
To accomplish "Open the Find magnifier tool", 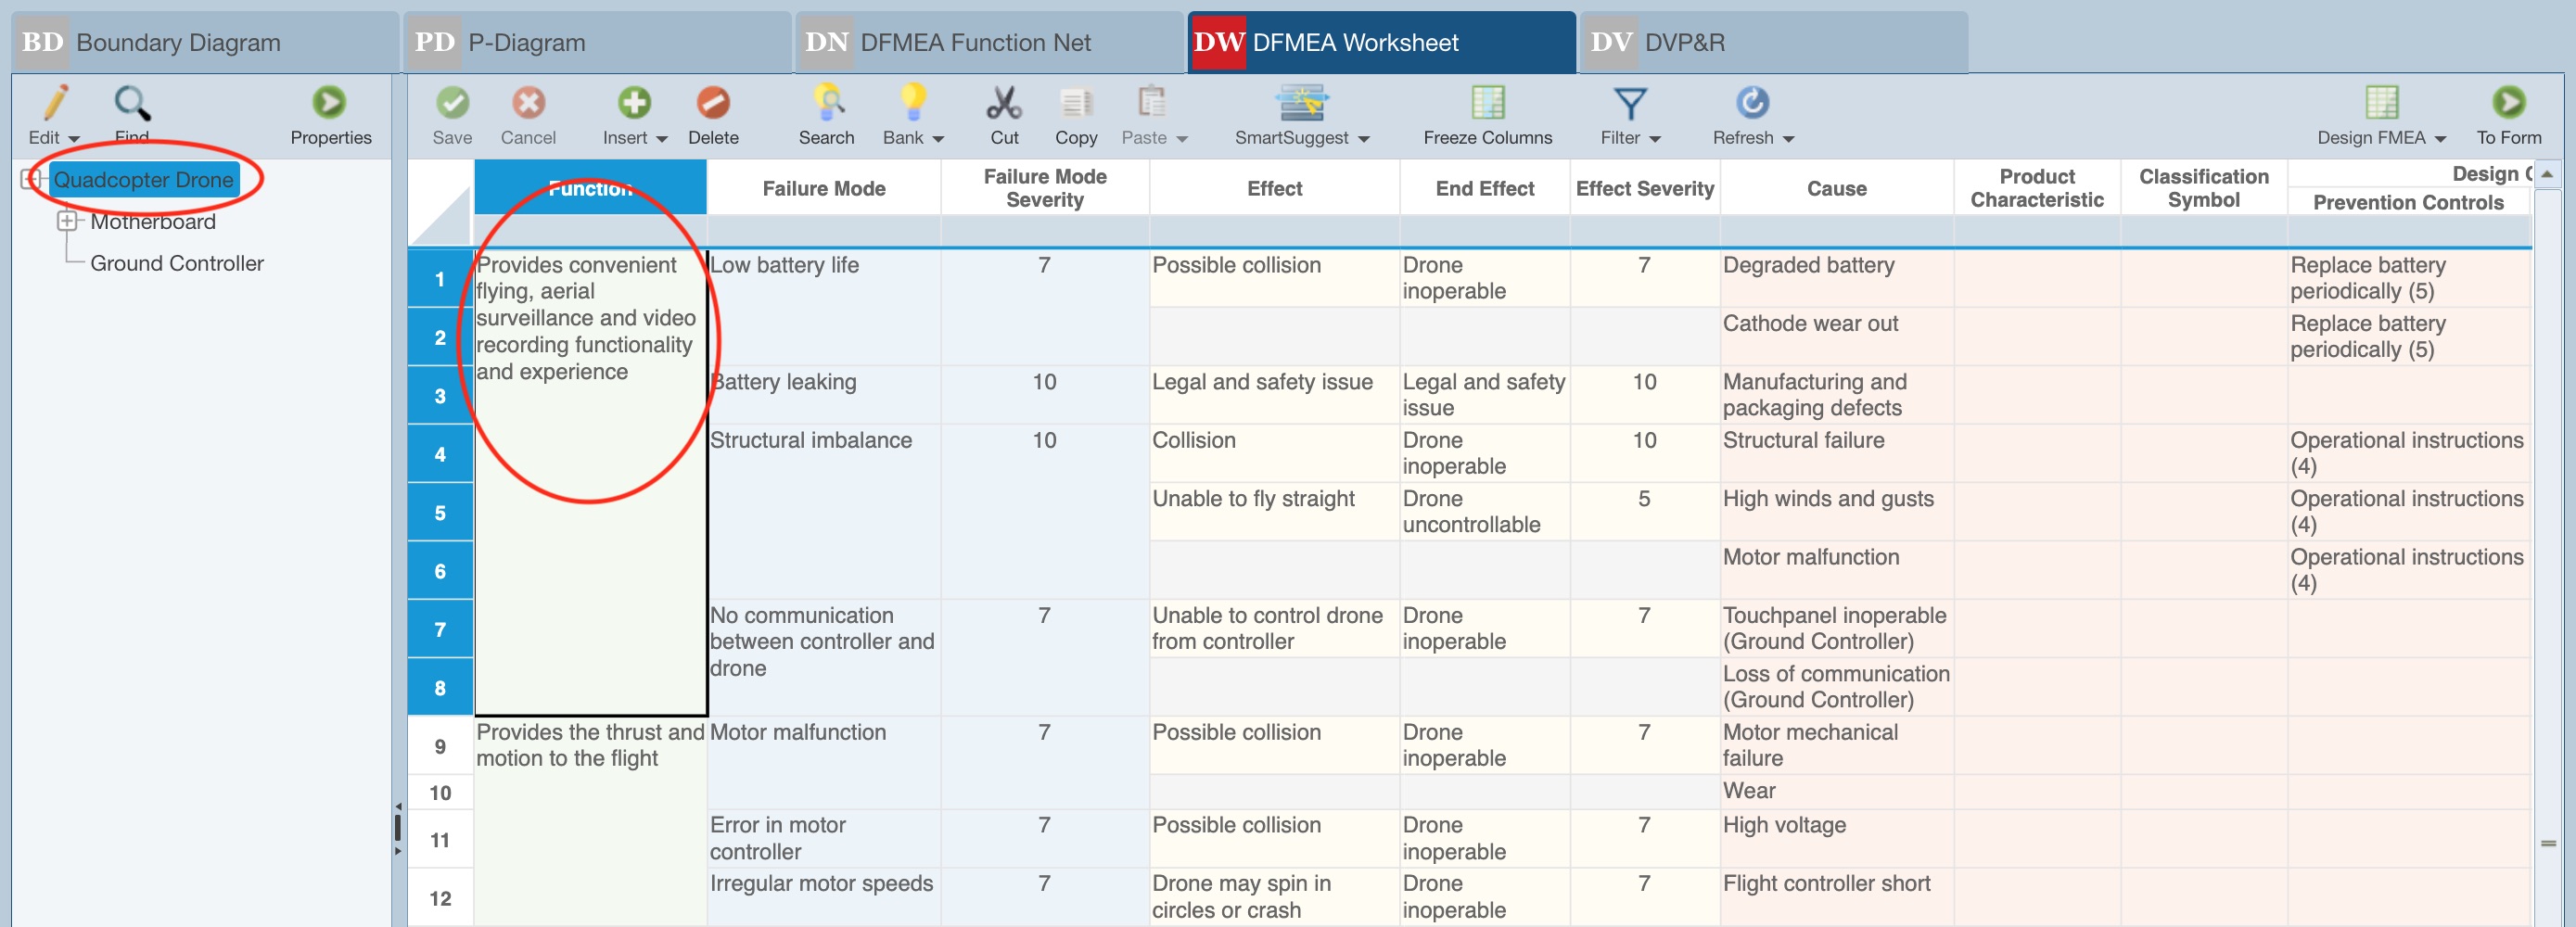I will point(131,103).
